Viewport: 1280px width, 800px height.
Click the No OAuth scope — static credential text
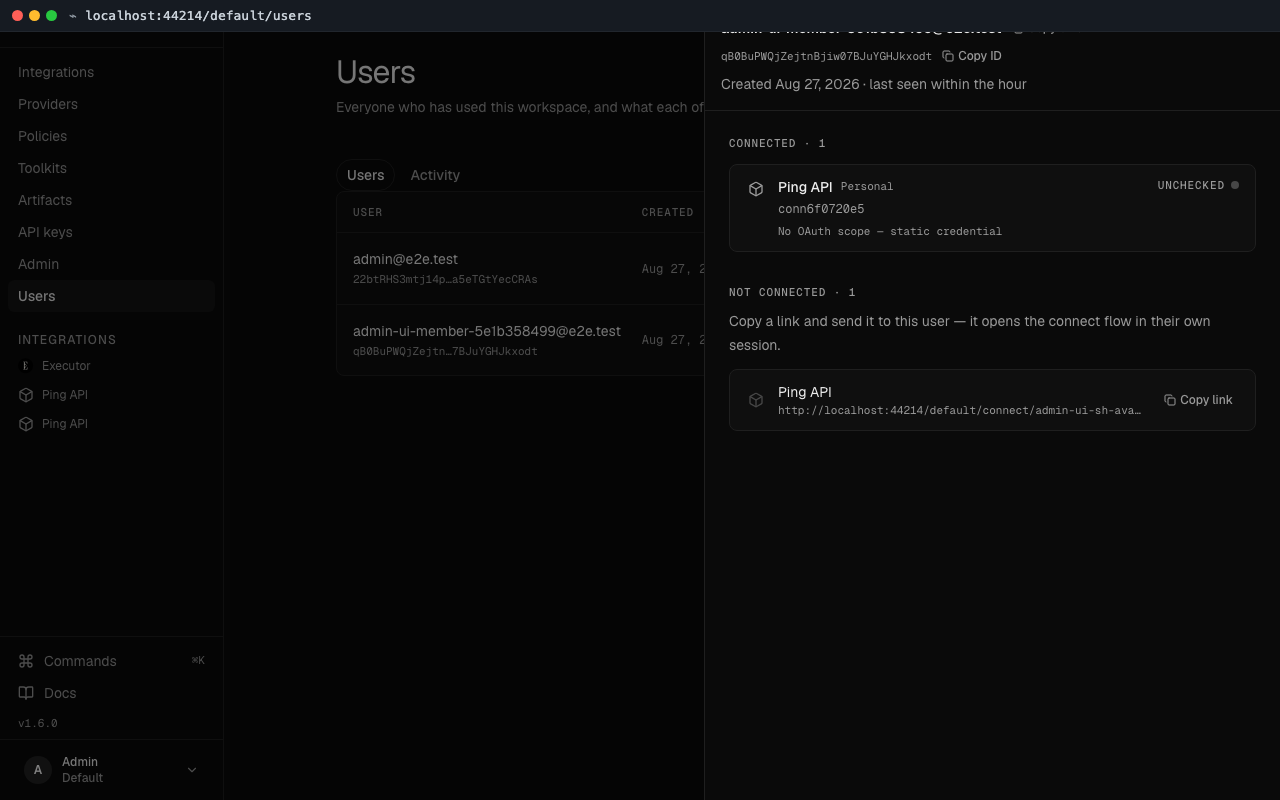point(890,231)
